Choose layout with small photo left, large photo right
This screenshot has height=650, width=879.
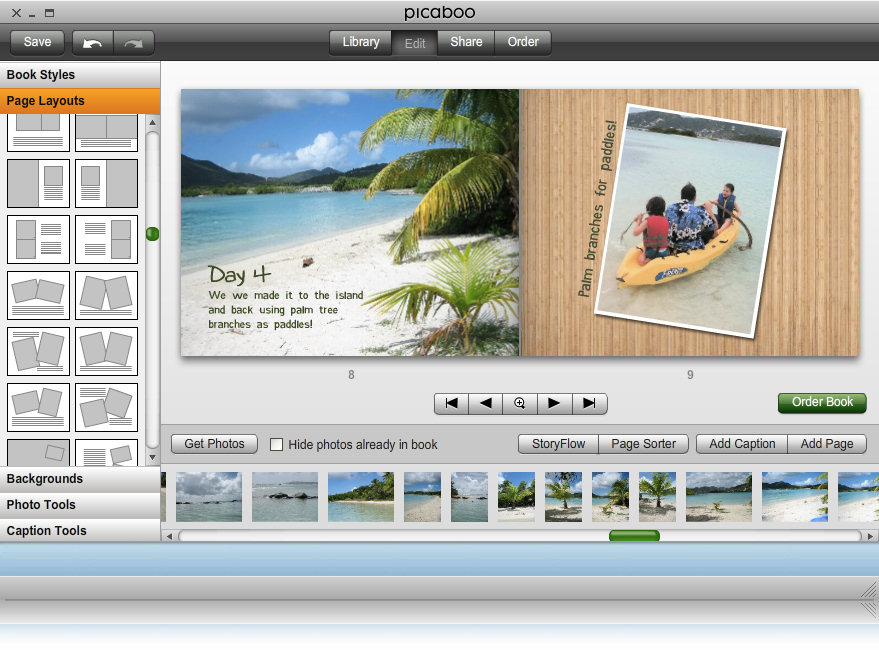pyautogui.click(x=107, y=183)
